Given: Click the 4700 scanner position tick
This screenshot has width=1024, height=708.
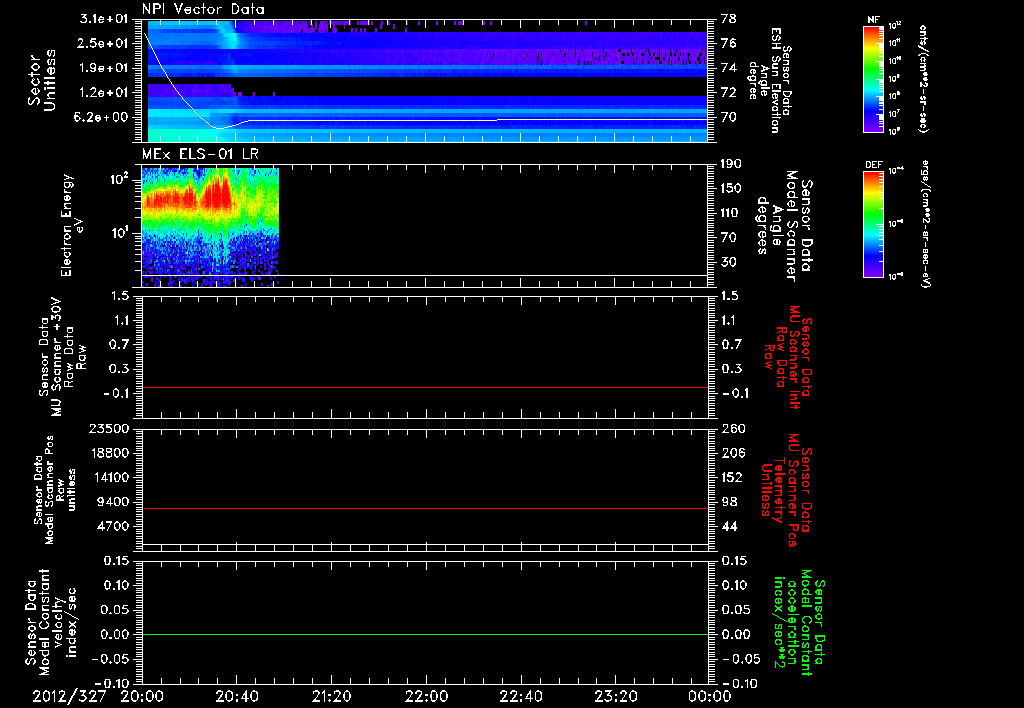Looking at the screenshot, I should coord(114,526).
